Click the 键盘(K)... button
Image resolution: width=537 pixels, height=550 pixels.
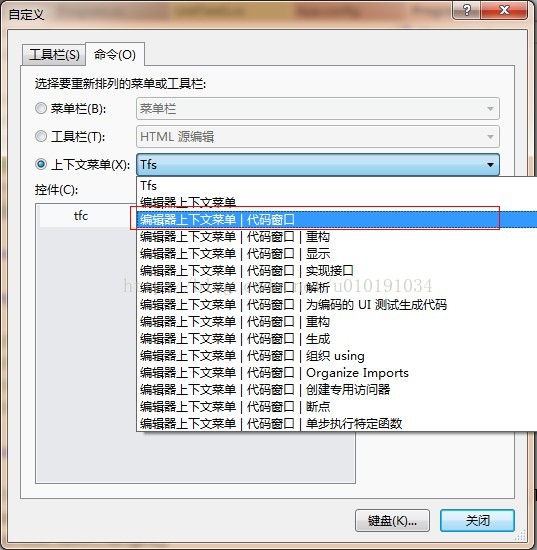click(x=392, y=521)
